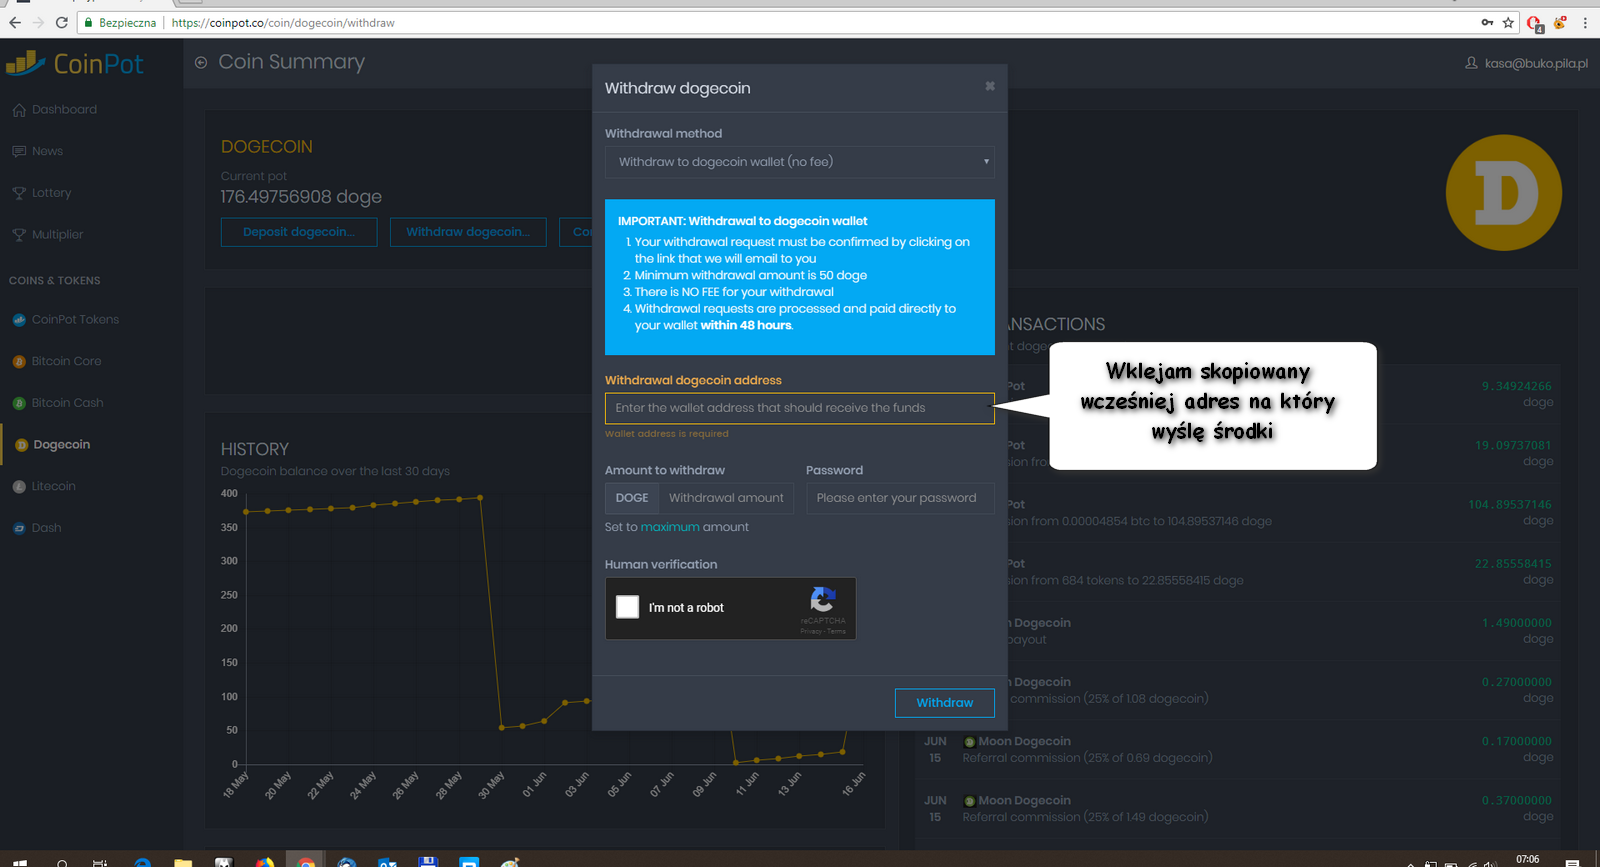Click the 176.49756908 doge balance
Screen dimensions: 1600x867
pos(301,197)
